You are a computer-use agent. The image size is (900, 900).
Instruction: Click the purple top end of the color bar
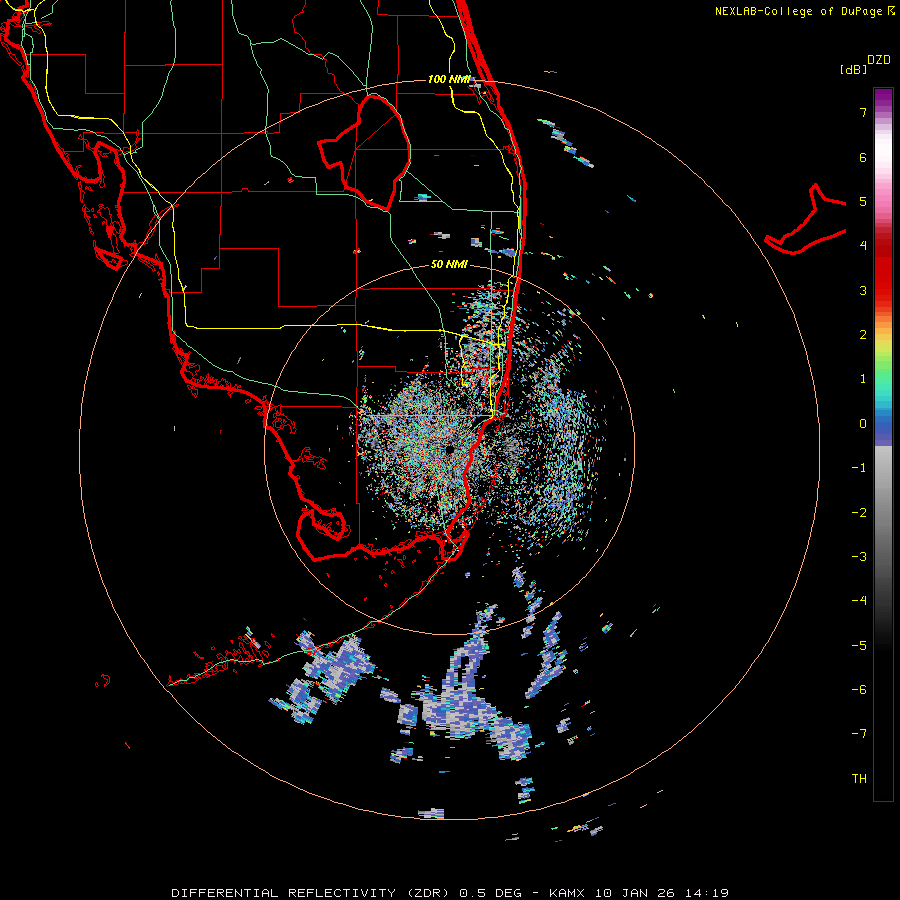883,99
